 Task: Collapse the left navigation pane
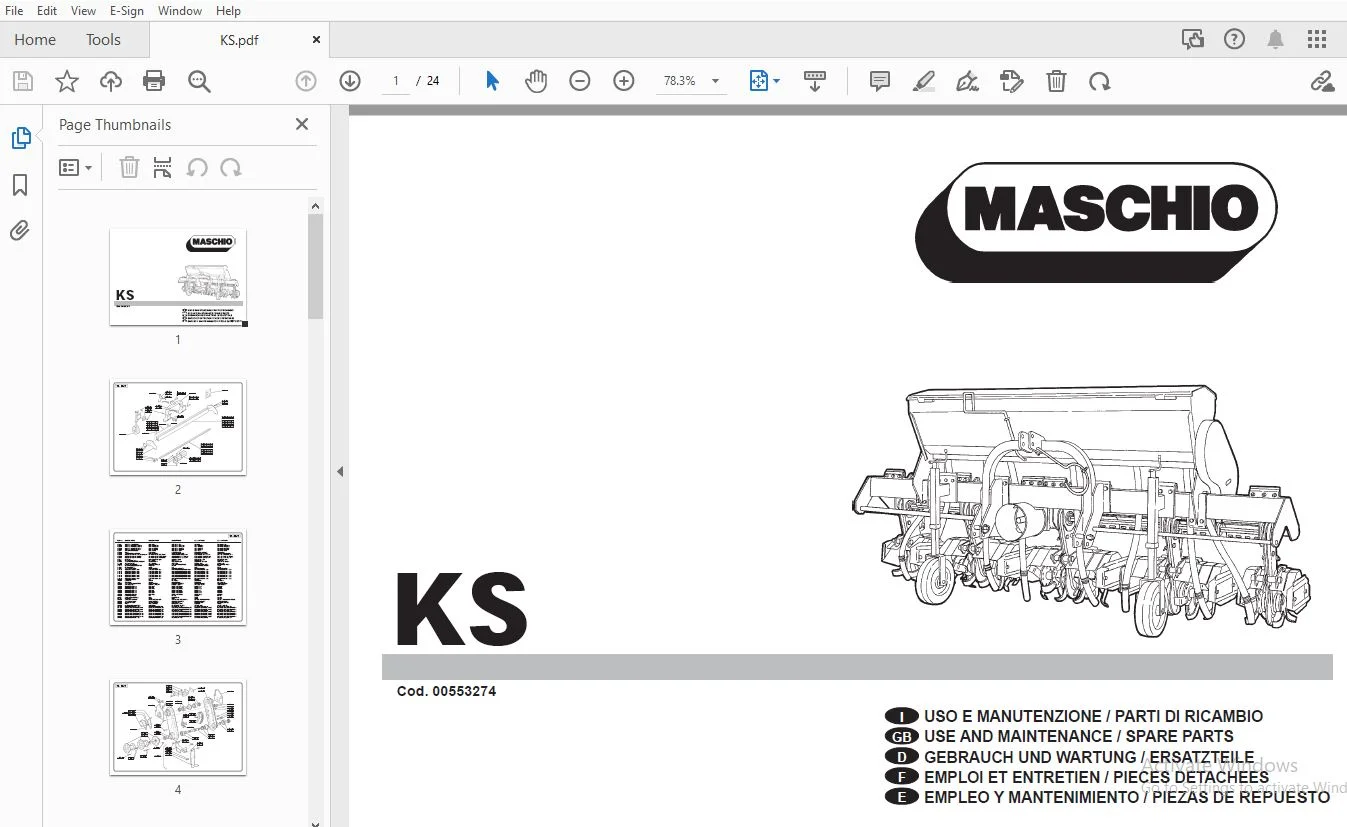coord(340,471)
